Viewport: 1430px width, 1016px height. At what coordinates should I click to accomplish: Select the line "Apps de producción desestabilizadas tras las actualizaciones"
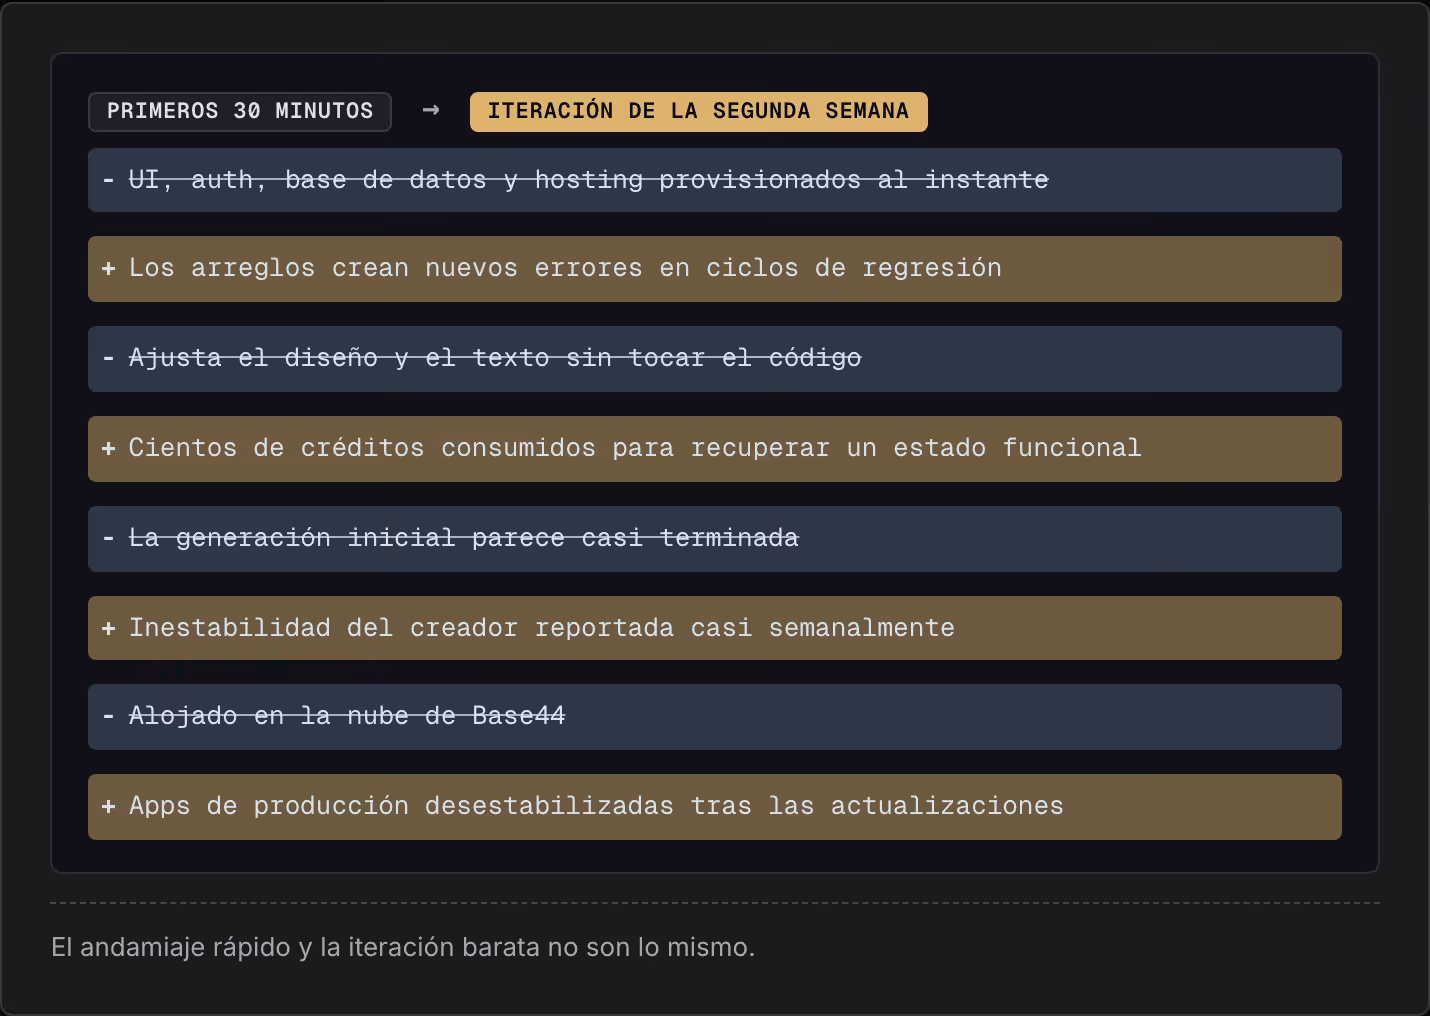tap(715, 807)
